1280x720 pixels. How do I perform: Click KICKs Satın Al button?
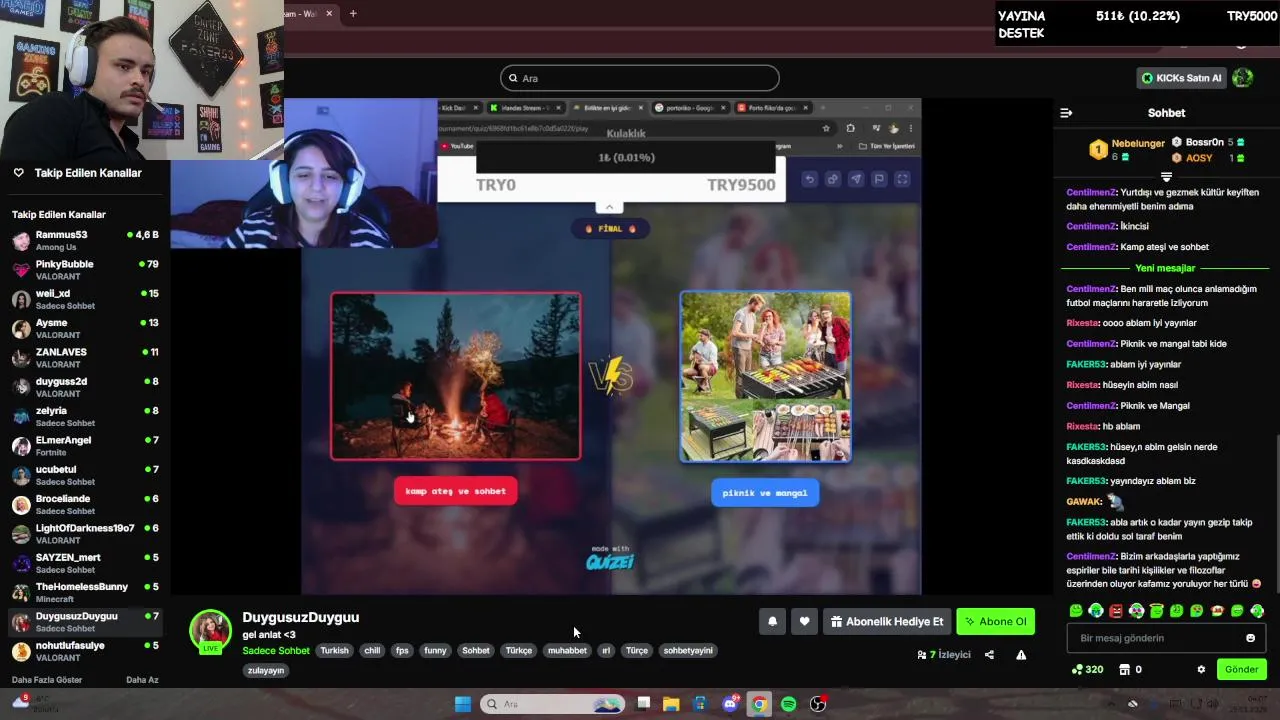tap(1181, 78)
